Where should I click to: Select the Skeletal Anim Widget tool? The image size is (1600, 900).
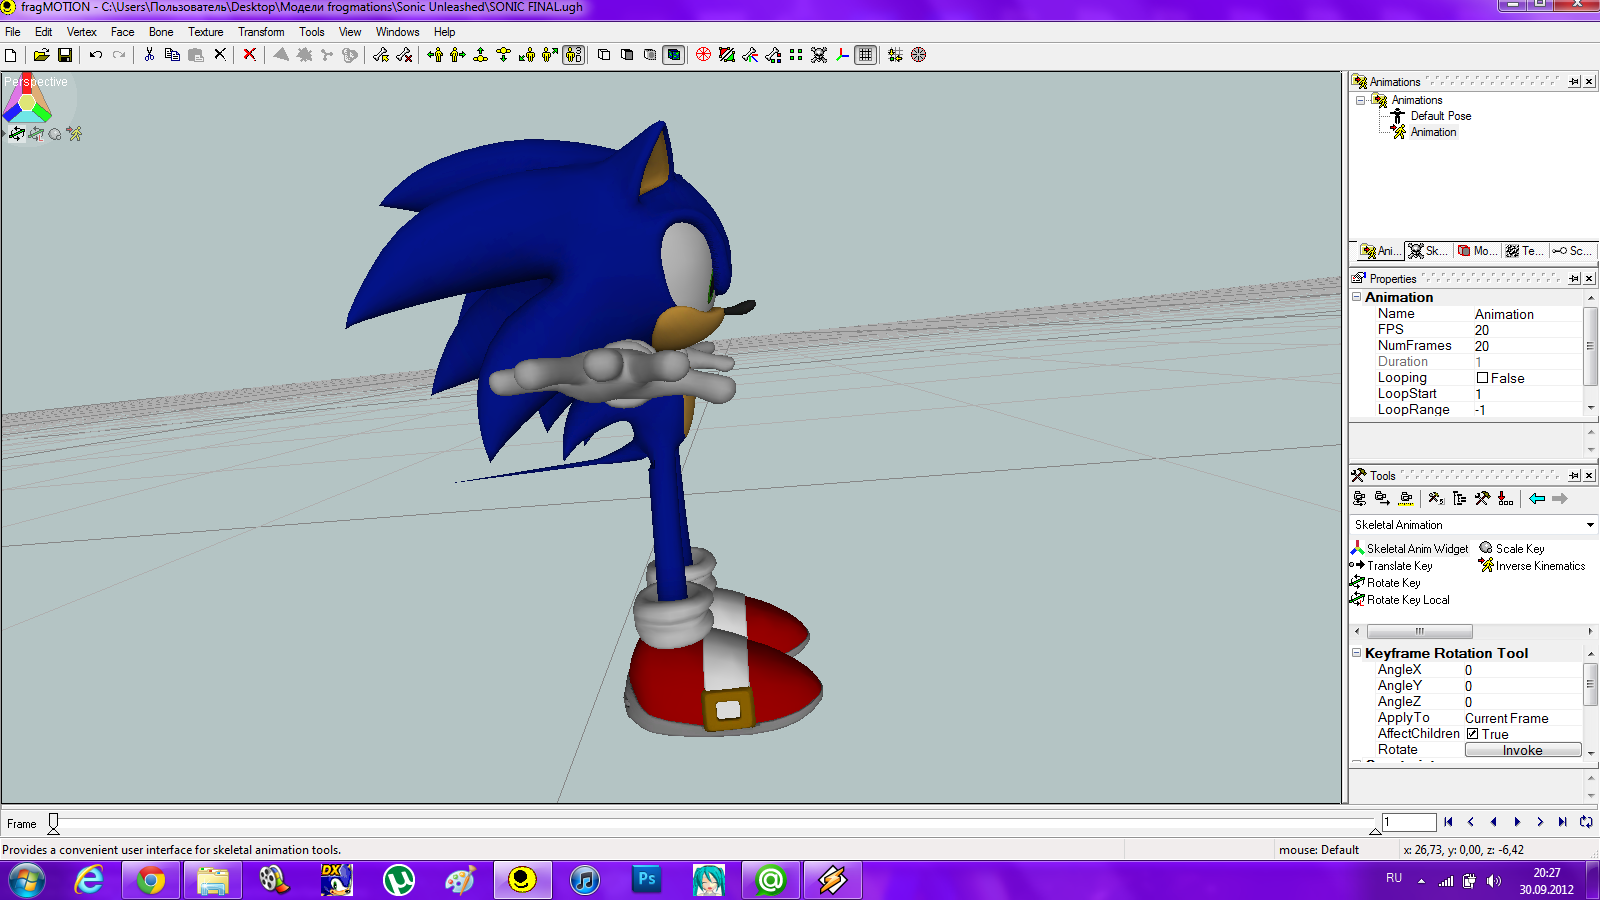(x=1409, y=549)
